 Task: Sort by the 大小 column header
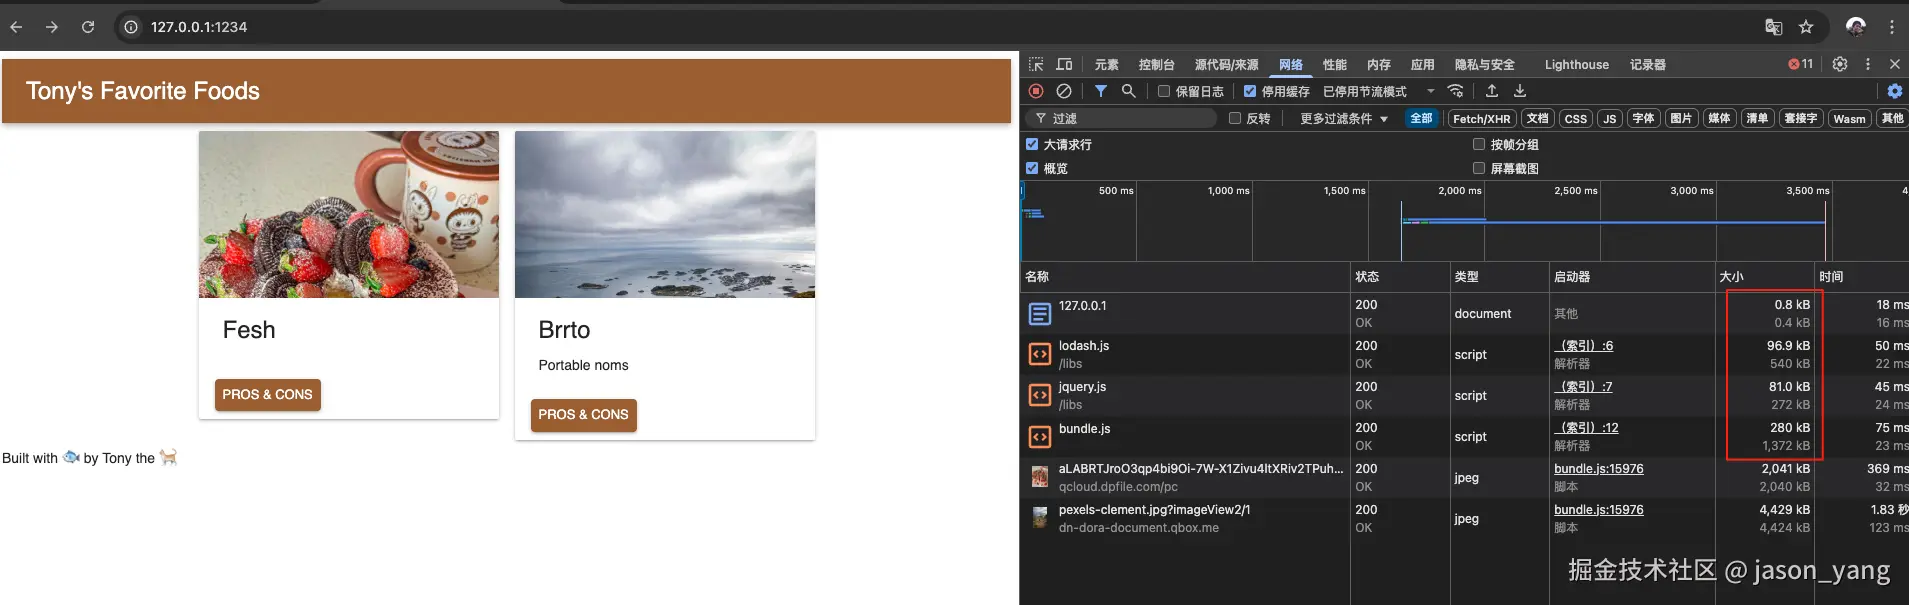pos(1765,277)
